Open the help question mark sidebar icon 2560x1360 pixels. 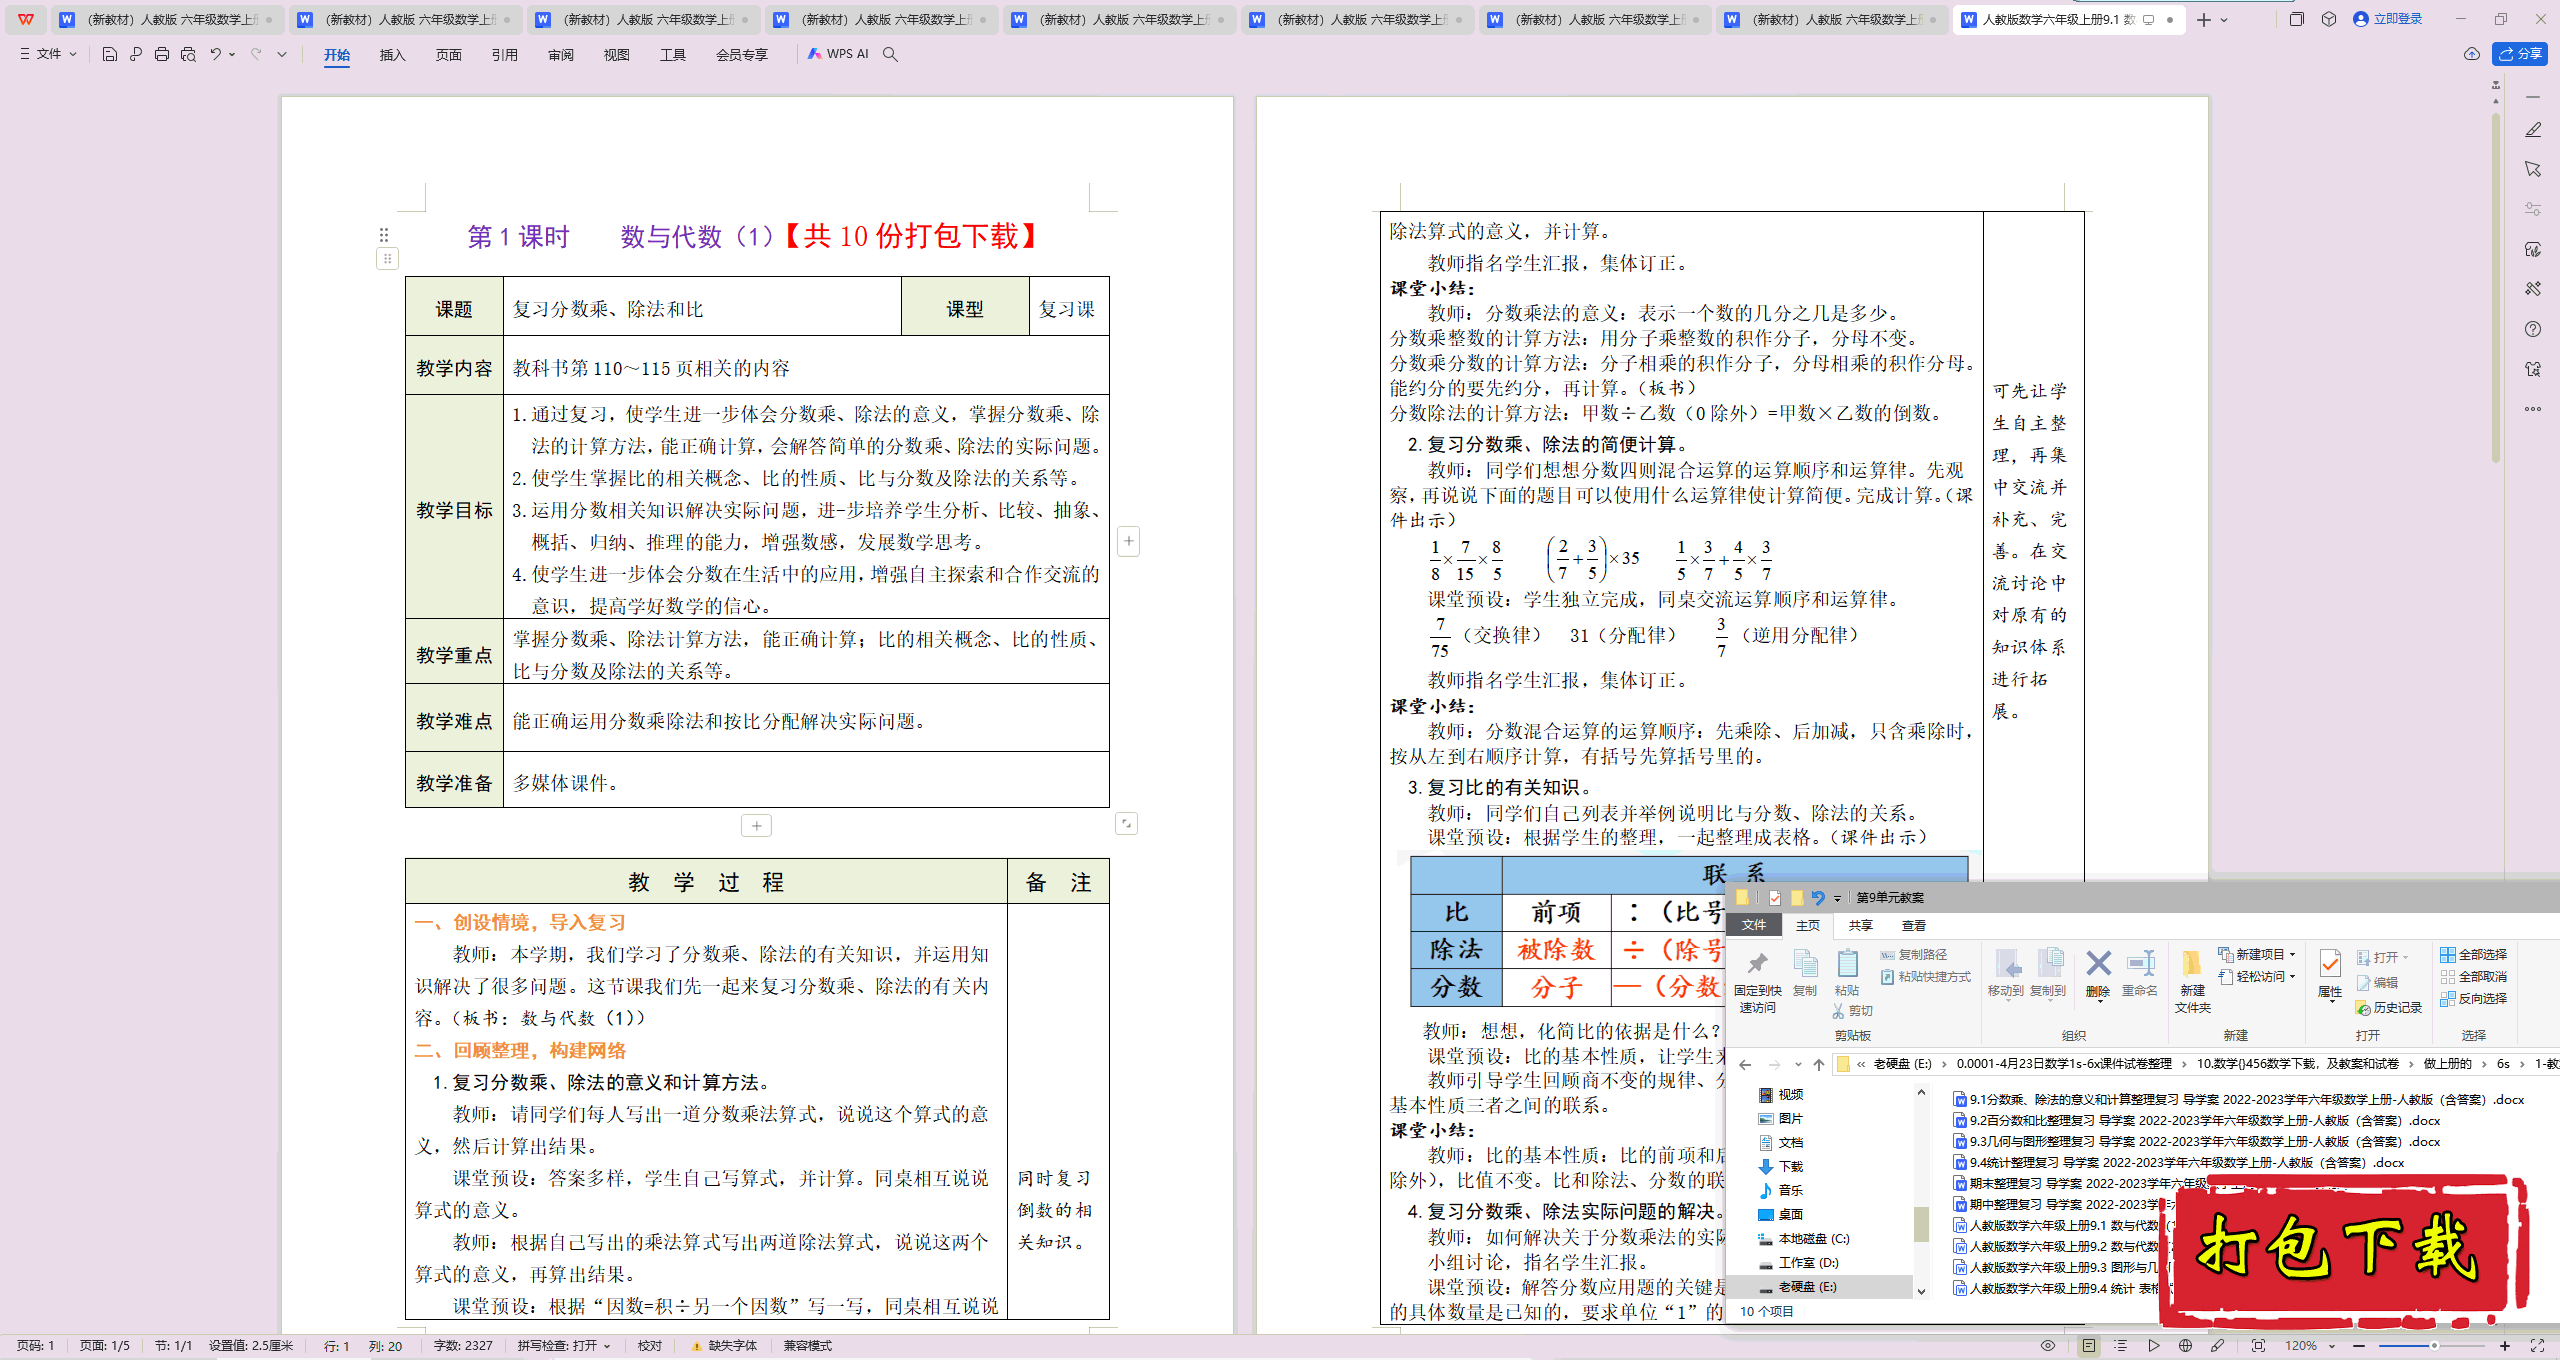(x=2533, y=329)
